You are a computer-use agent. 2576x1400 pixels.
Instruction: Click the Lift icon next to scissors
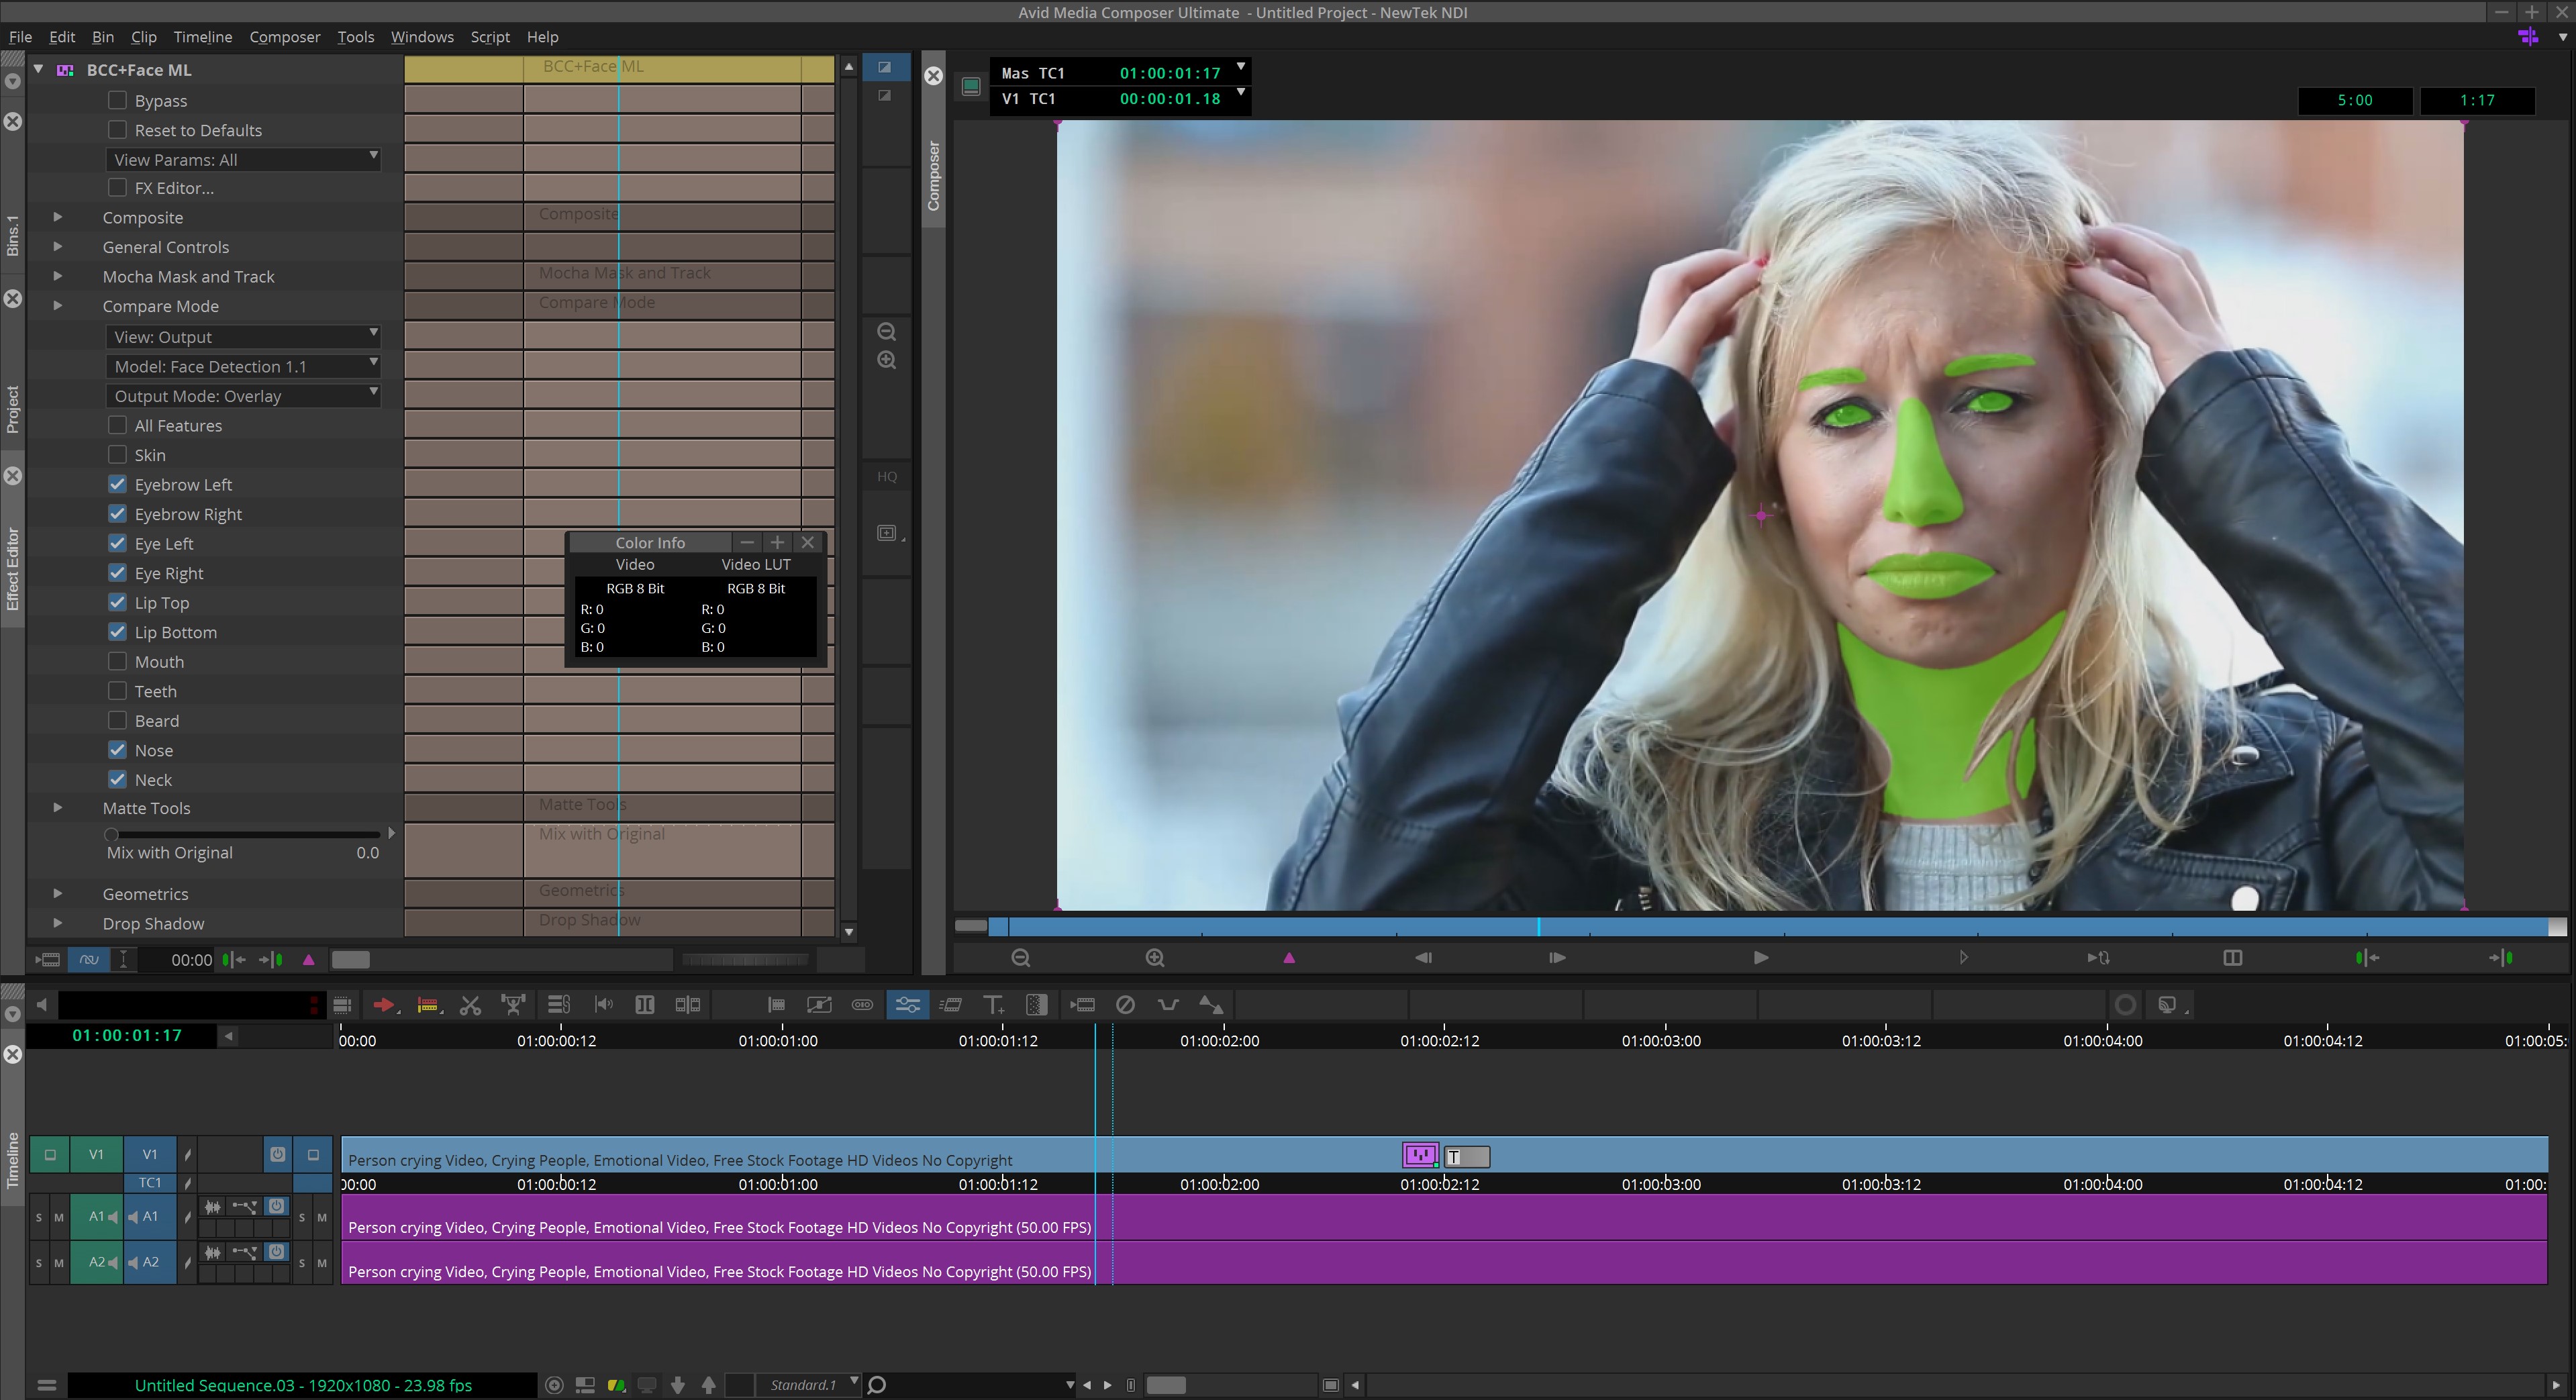[513, 1005]
